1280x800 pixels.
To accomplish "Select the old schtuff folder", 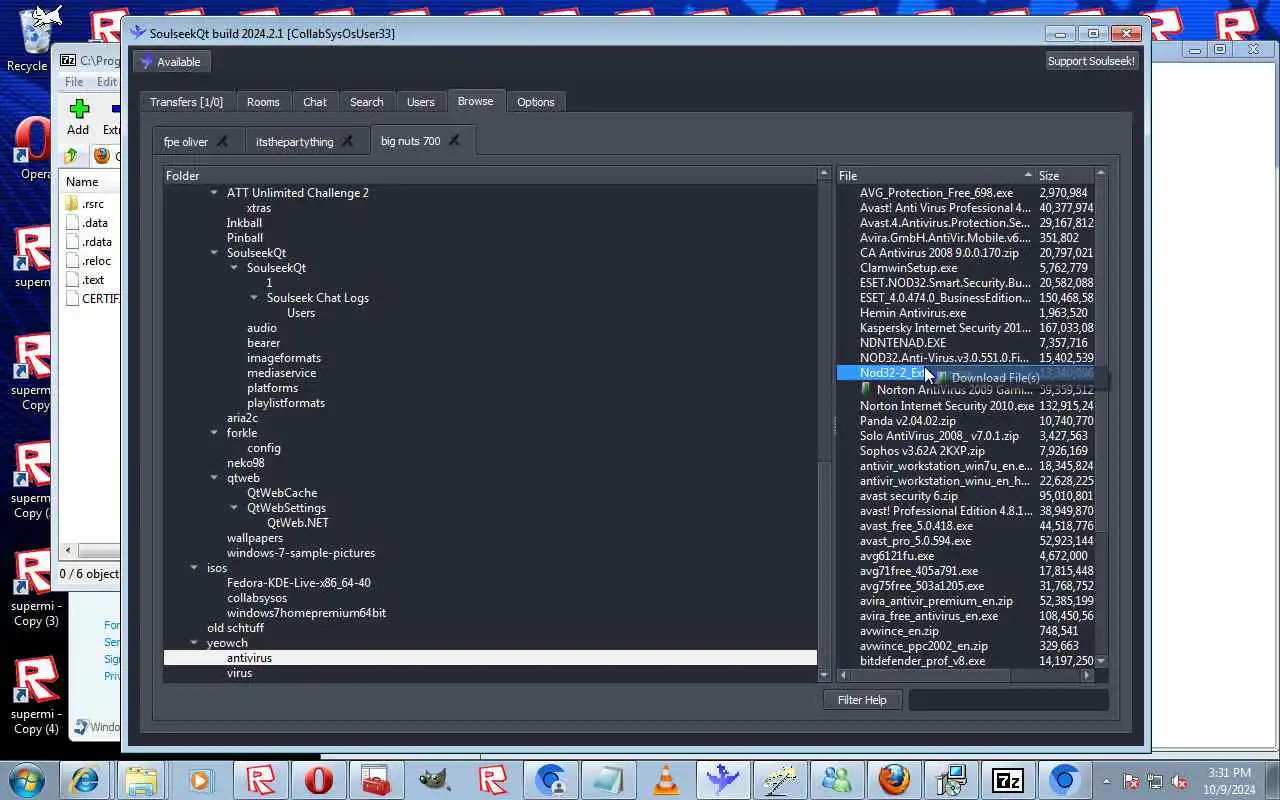I will pos(235,628).
